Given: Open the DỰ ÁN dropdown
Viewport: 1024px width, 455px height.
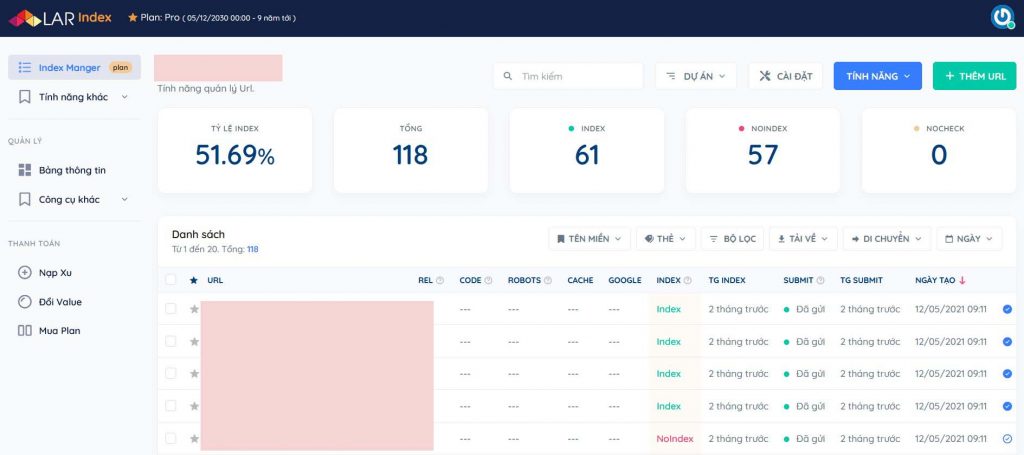Looking at the screenshot, I should [696, 76].
